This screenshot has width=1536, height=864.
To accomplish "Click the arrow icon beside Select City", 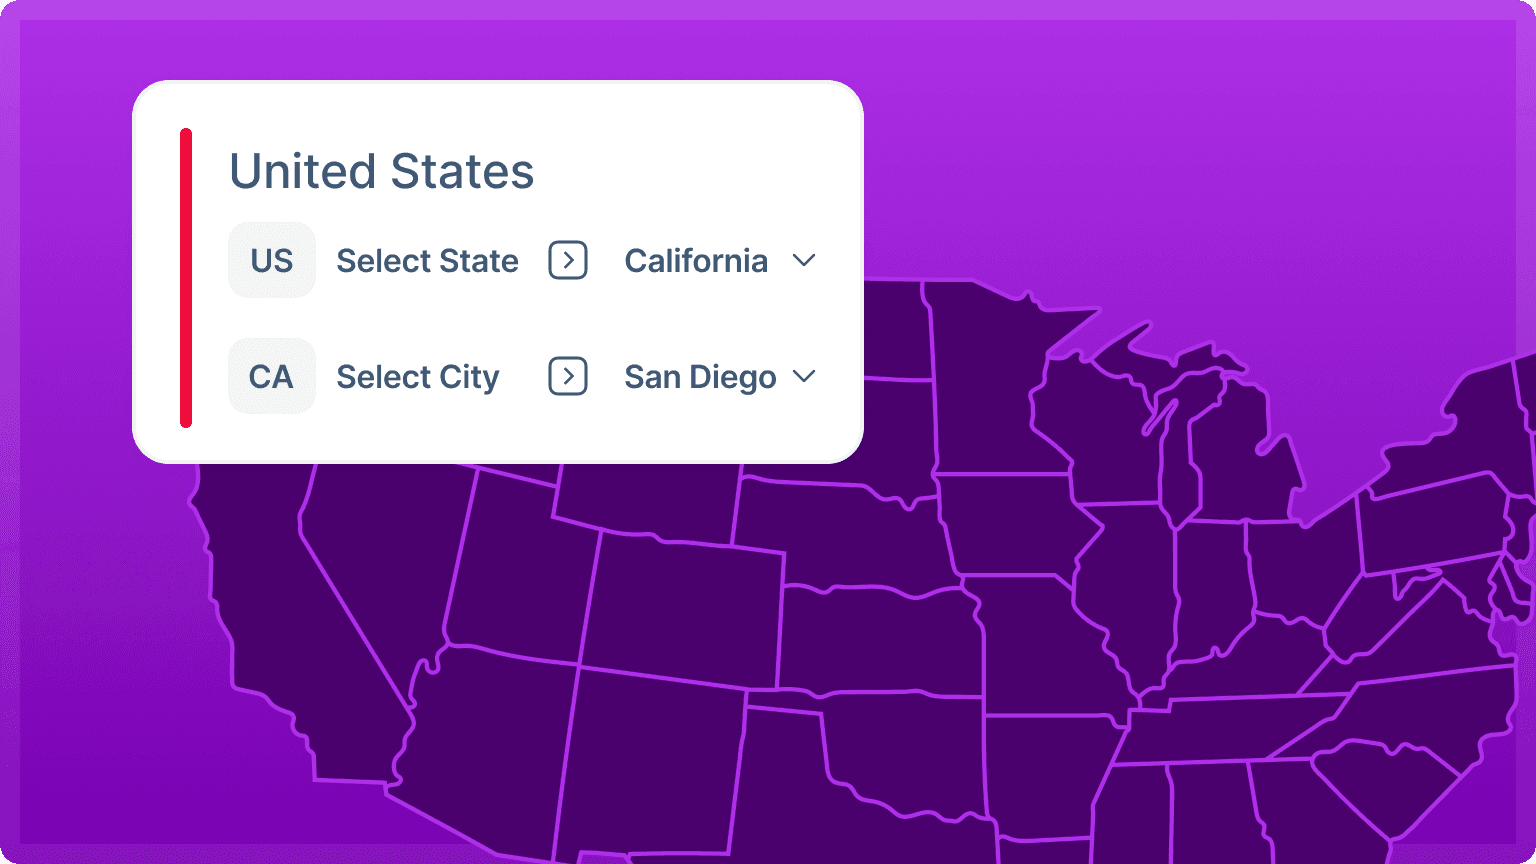I will 568,377.
